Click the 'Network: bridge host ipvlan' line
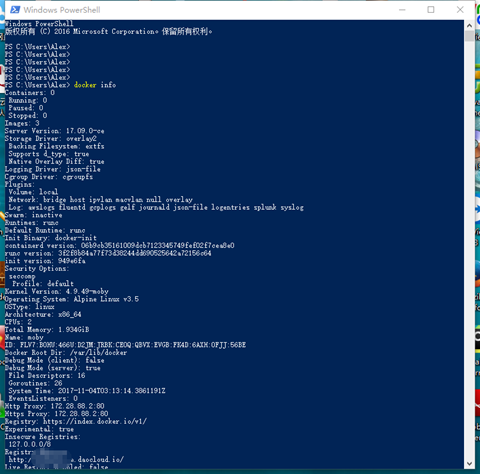This screenshot has height=474, width=480. coord(101,199)
